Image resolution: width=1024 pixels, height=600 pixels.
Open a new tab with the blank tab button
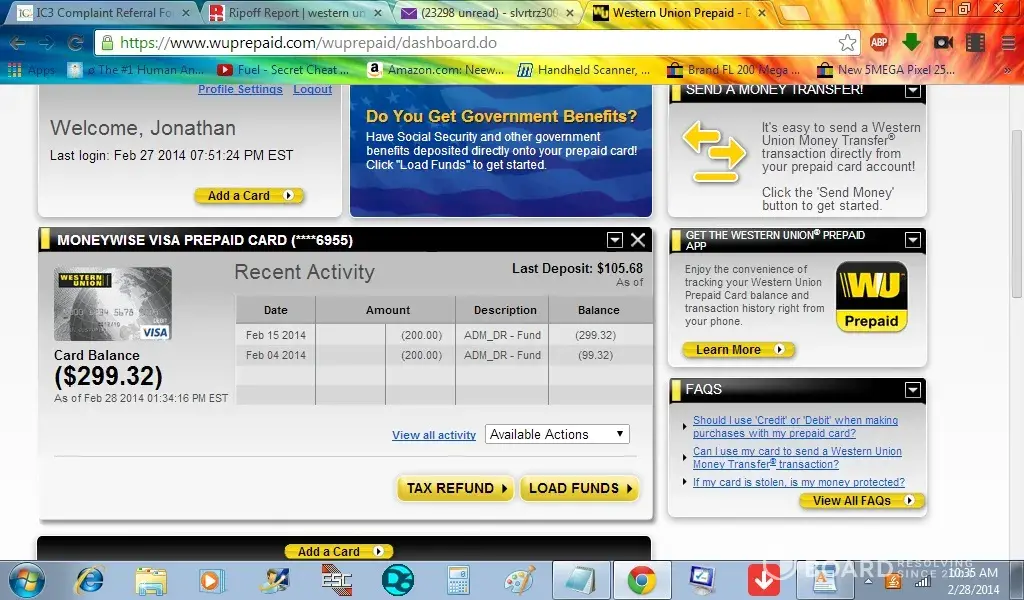(795, 13)
